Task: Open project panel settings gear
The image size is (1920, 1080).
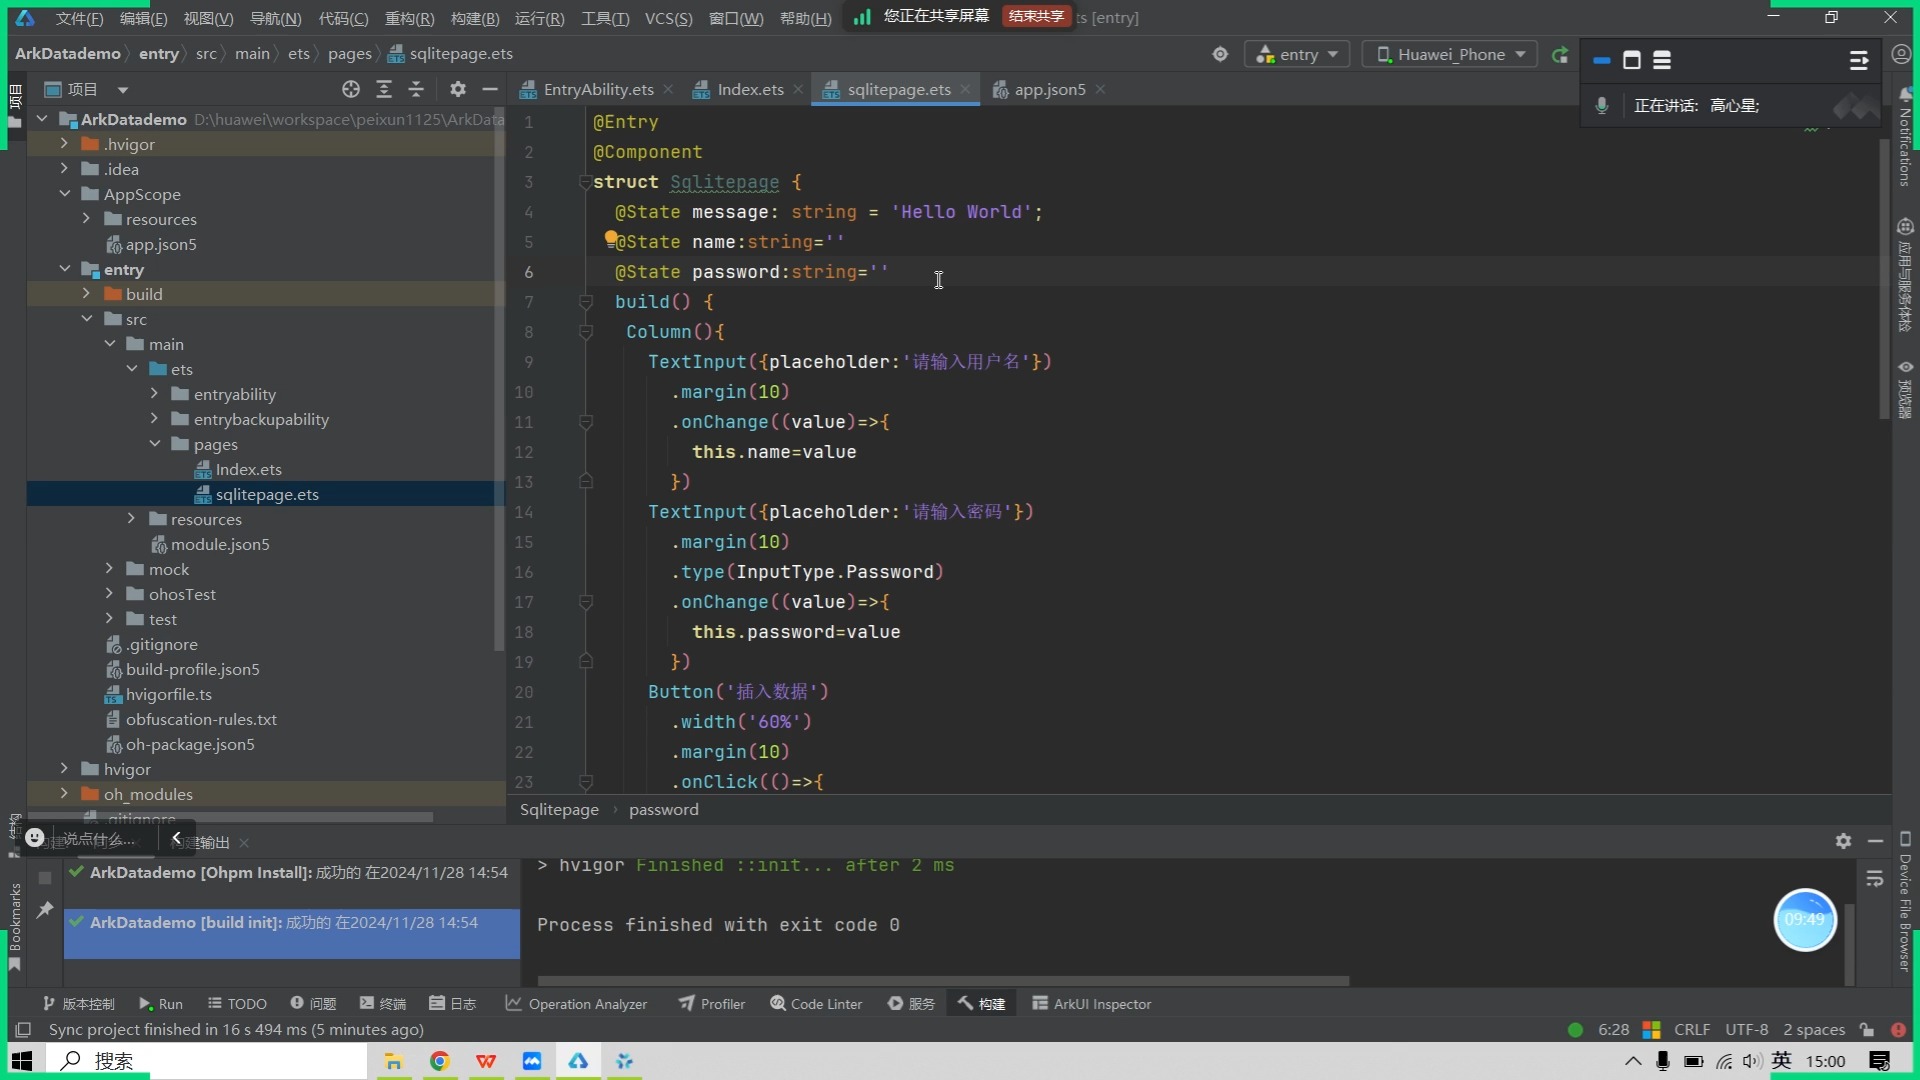Action: click(x=457, y=90)
